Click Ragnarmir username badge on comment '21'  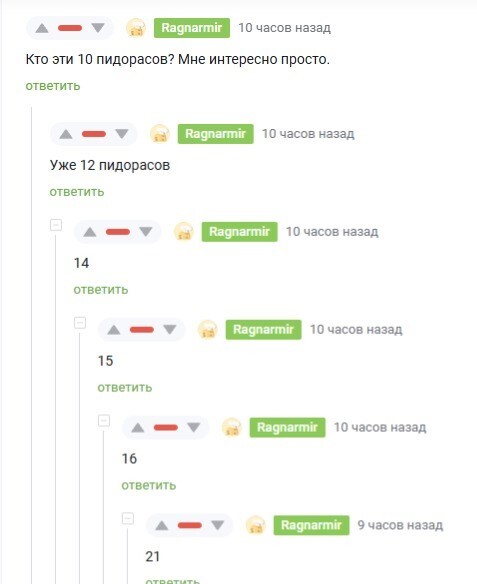tap(311, 525)
